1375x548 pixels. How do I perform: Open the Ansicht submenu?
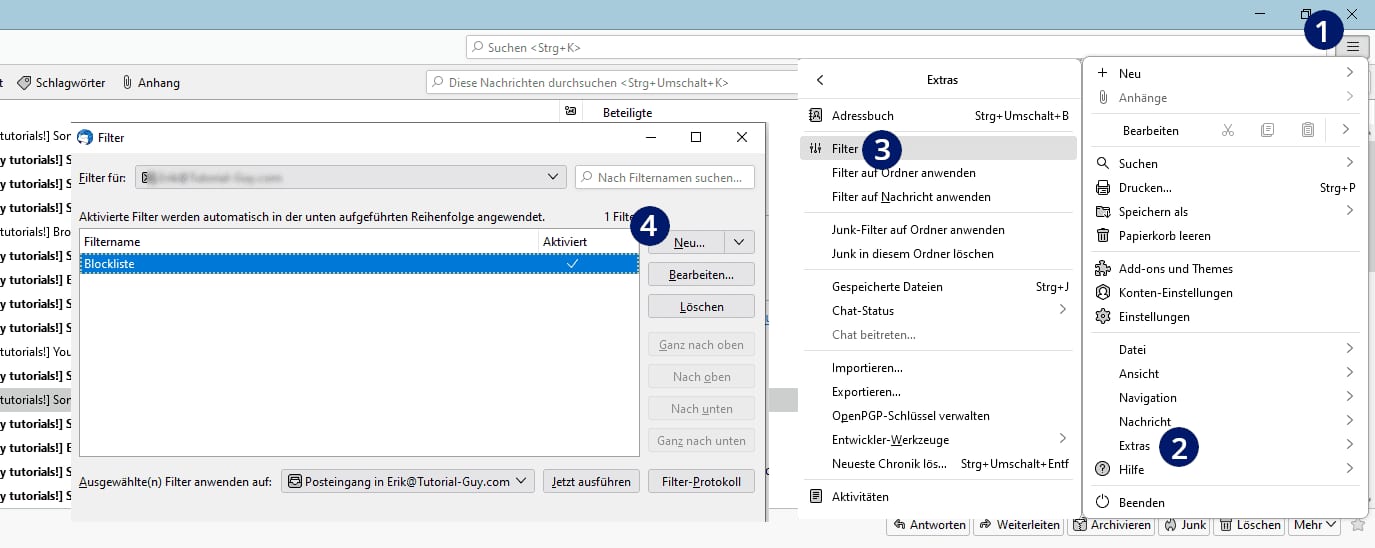tap(1226, 373)
